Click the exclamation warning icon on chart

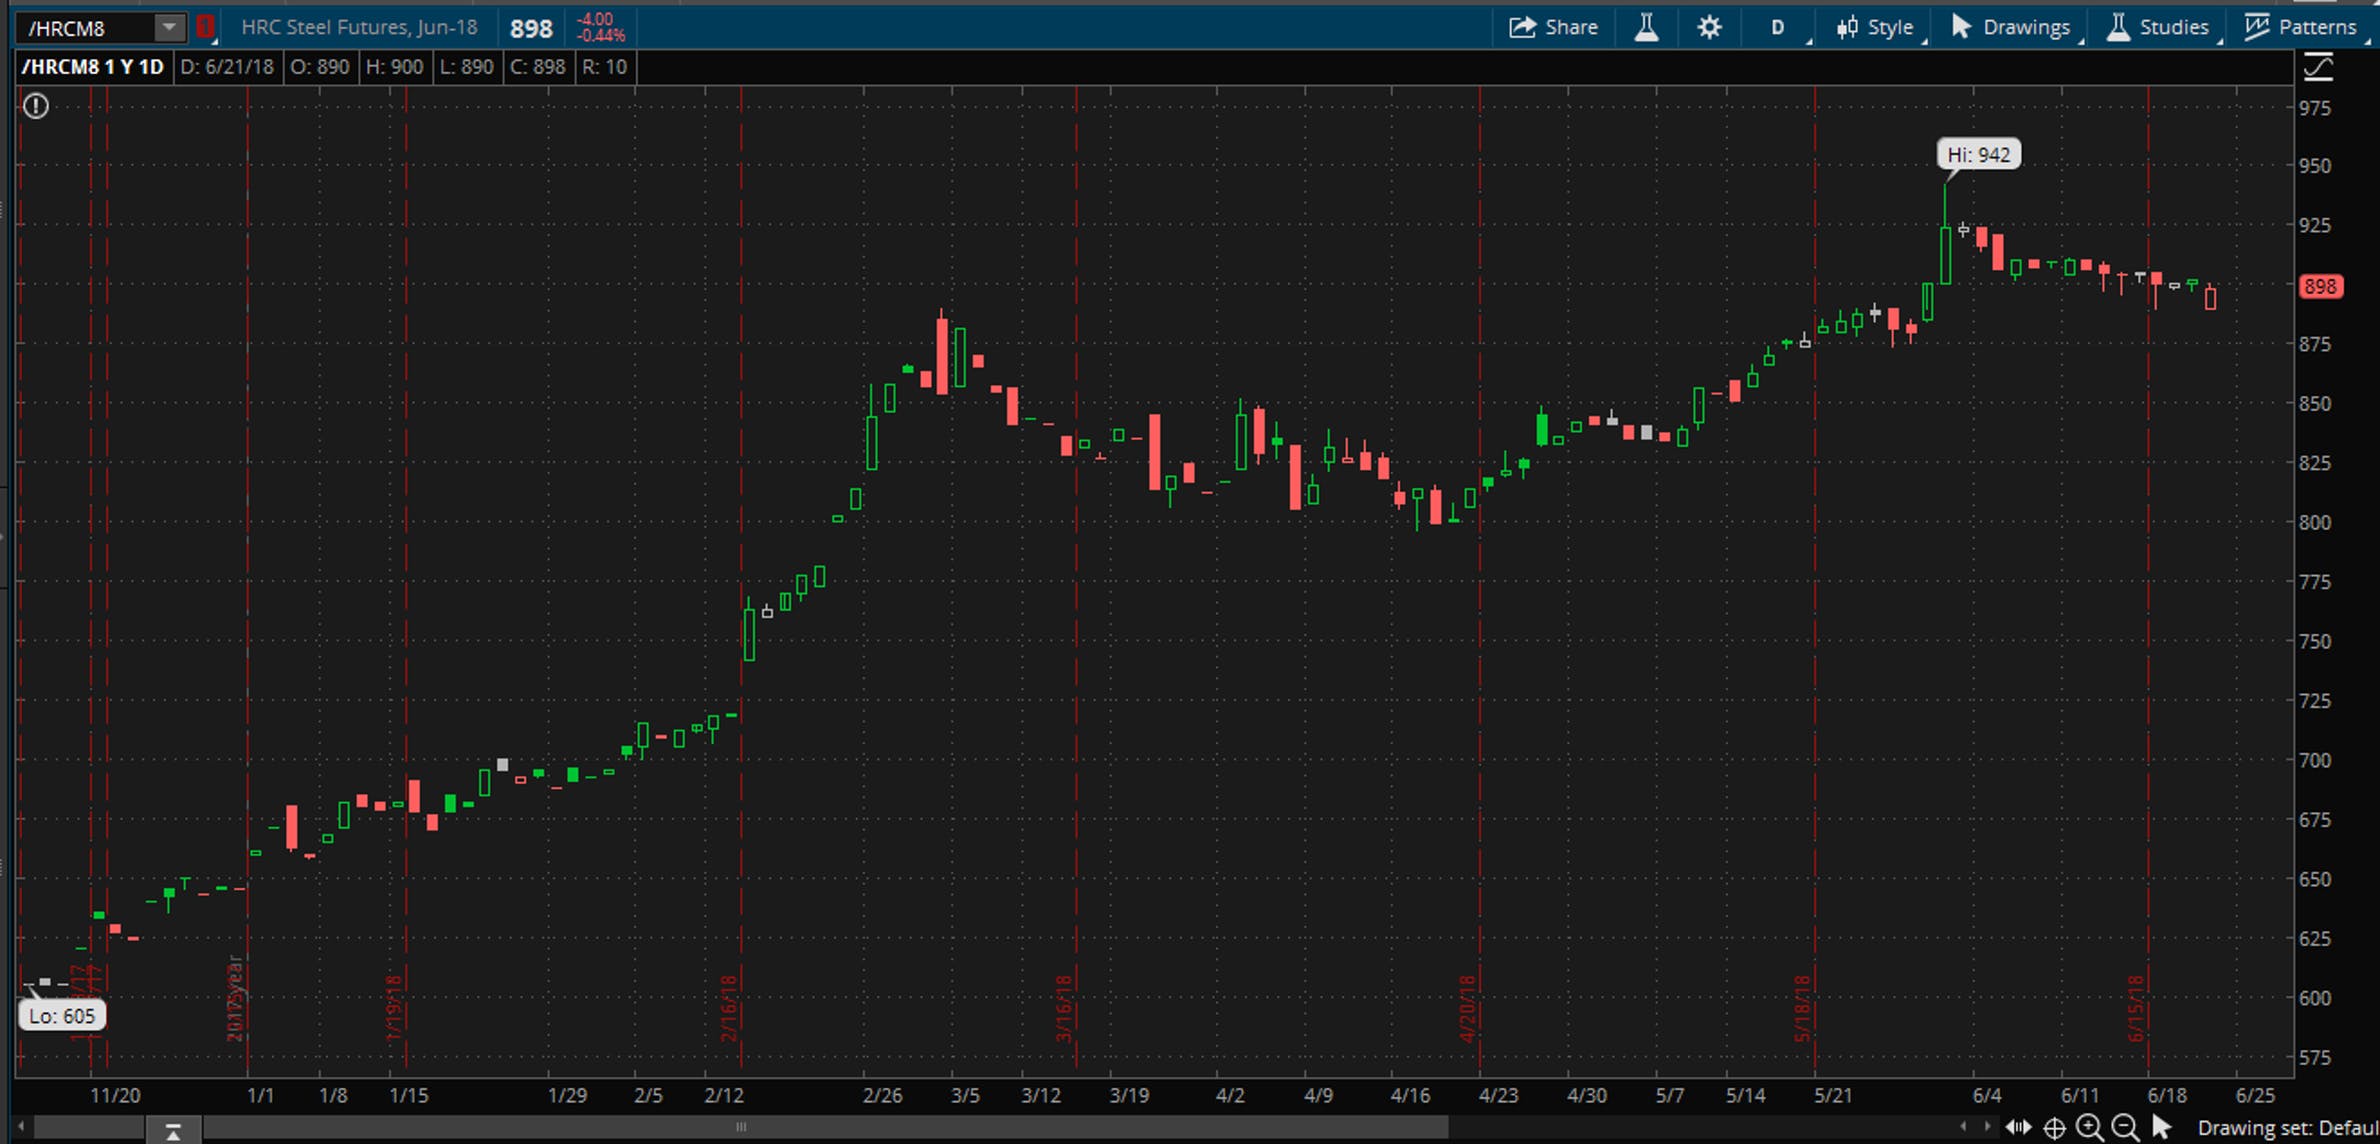click(36, 105)
